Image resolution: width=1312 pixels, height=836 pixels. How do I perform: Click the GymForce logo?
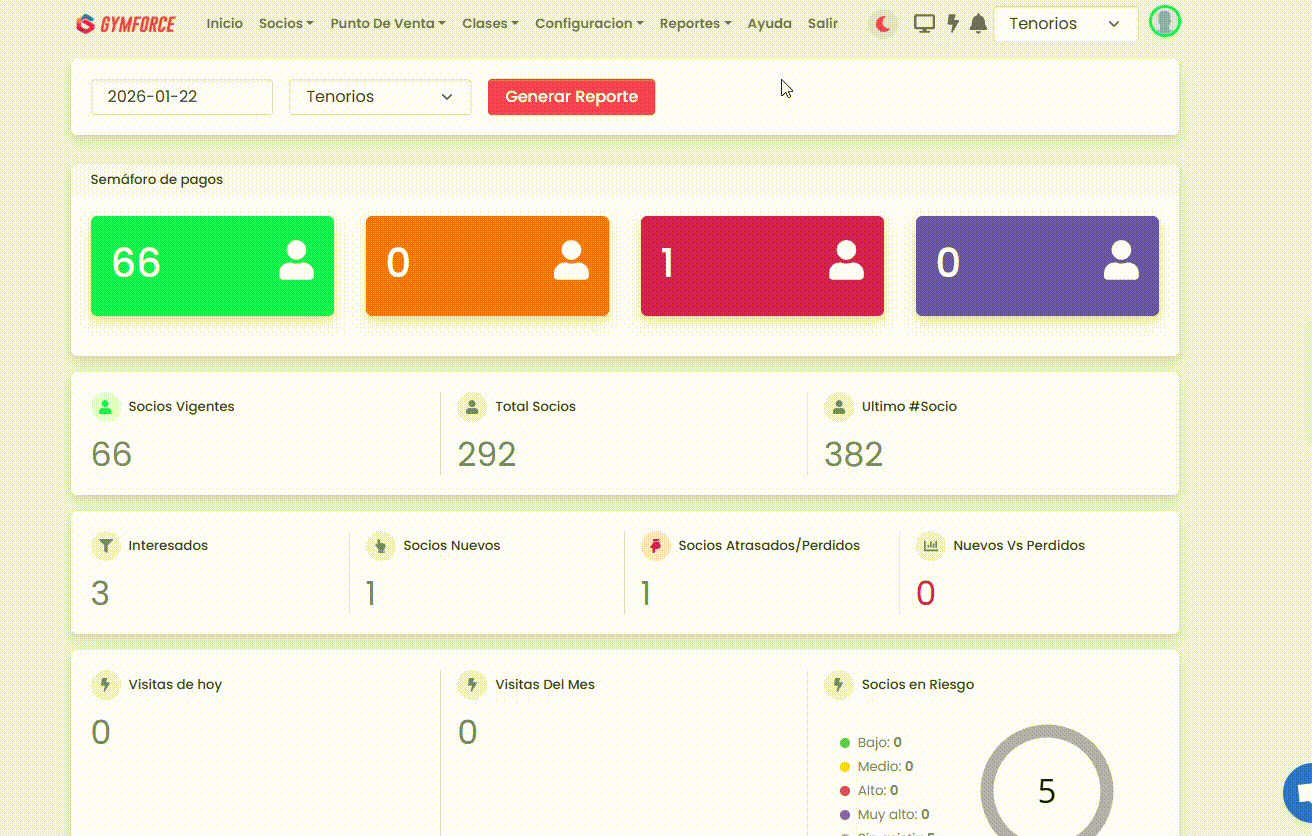pyautogui.click(x=126, y=24)
